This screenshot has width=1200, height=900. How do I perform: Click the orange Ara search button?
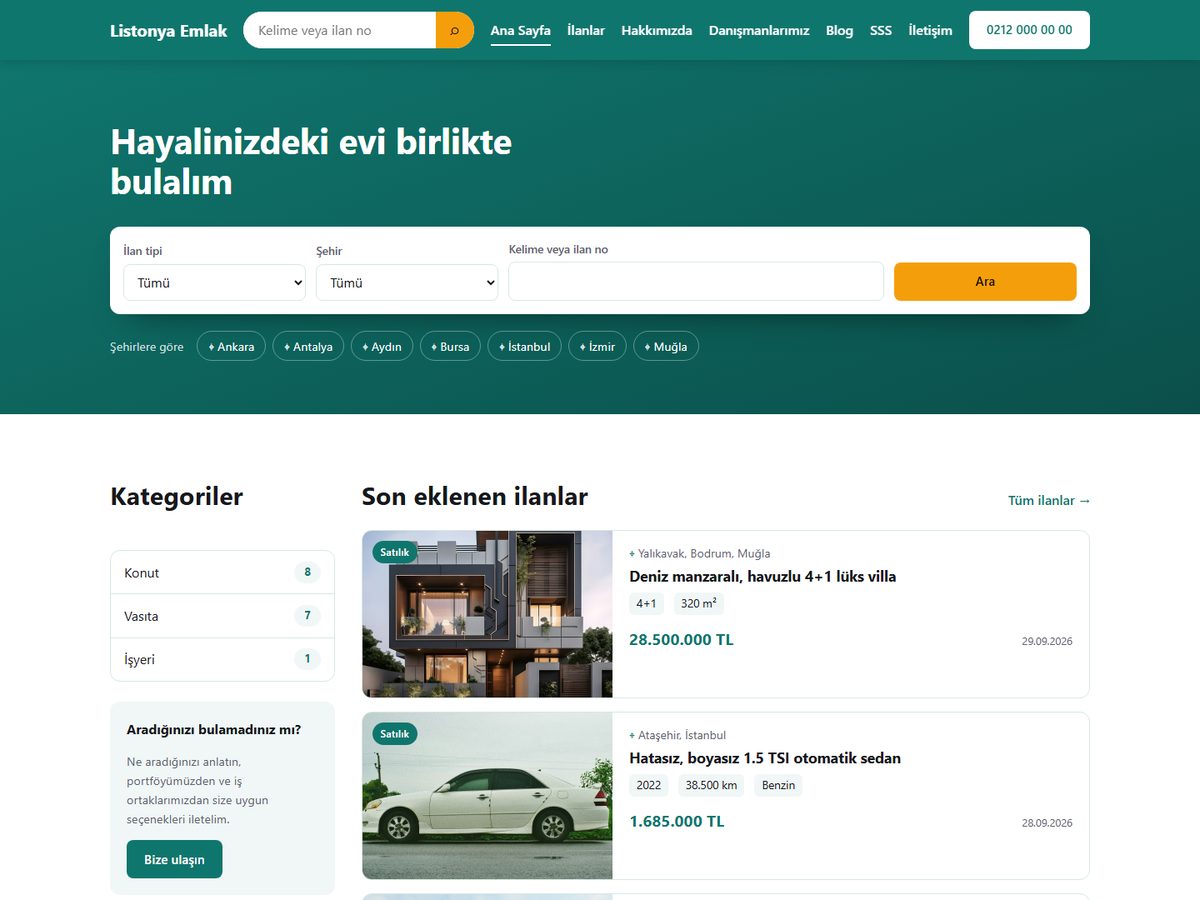[x=985, y=281]
